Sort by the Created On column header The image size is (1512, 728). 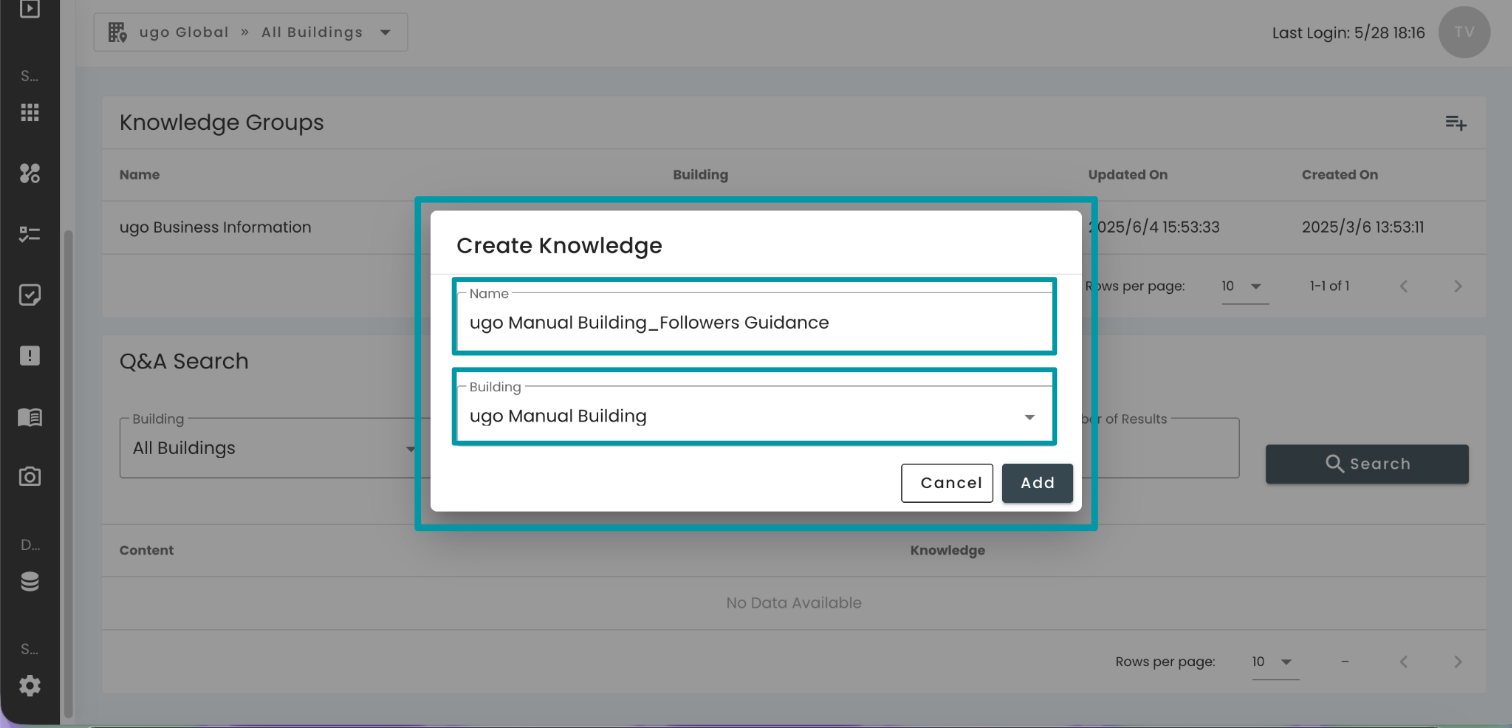[1340, 174]
